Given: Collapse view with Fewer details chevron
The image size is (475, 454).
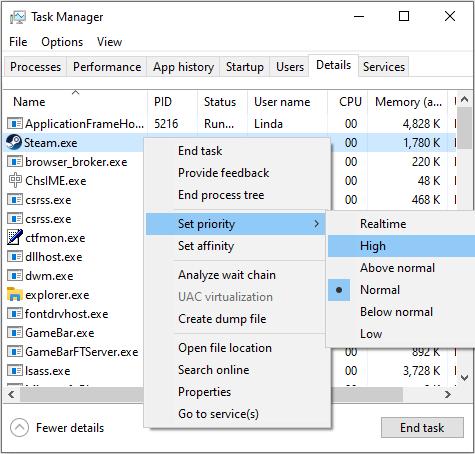Looking at the screenshot, I should [x=19, y=427].
